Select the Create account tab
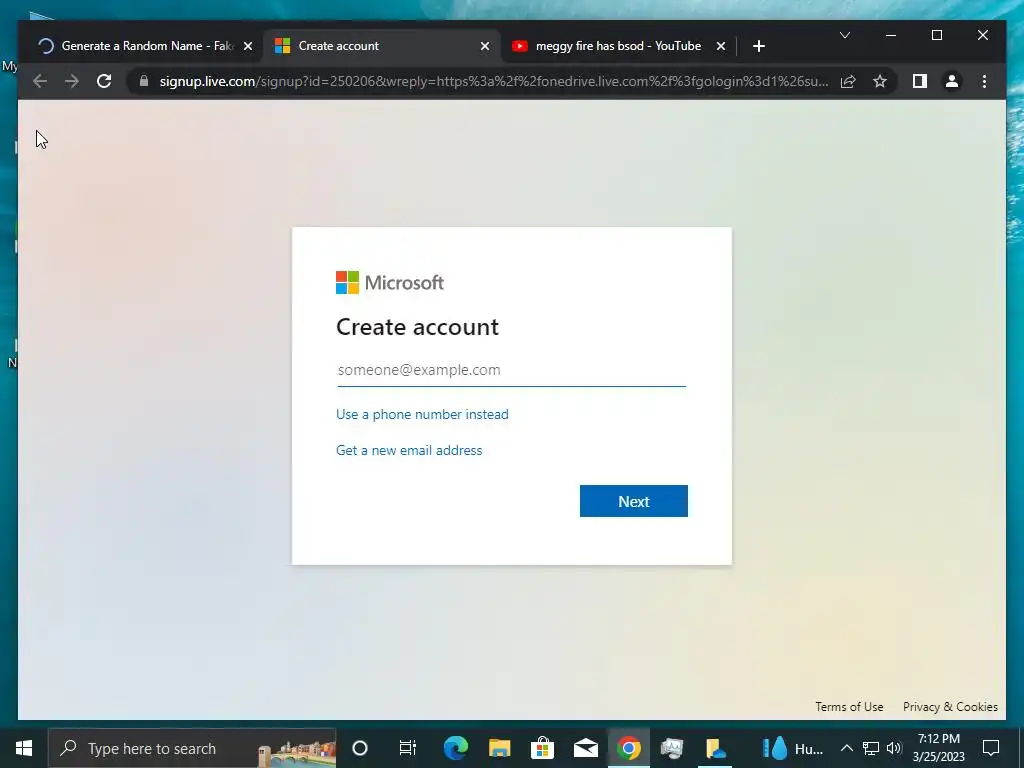Viewport: 1024px width, 768px height. click(382, 46)
